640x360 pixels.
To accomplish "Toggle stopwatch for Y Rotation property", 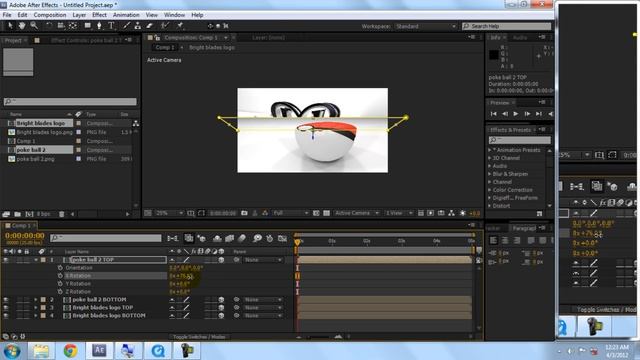I will (x=60, y=284).
